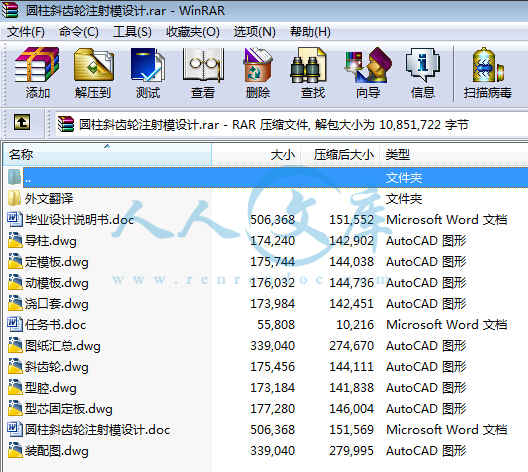The height and width of the screenshot is (472, 528).
Task: Sort by the 名称 column header
Action: 107,154
